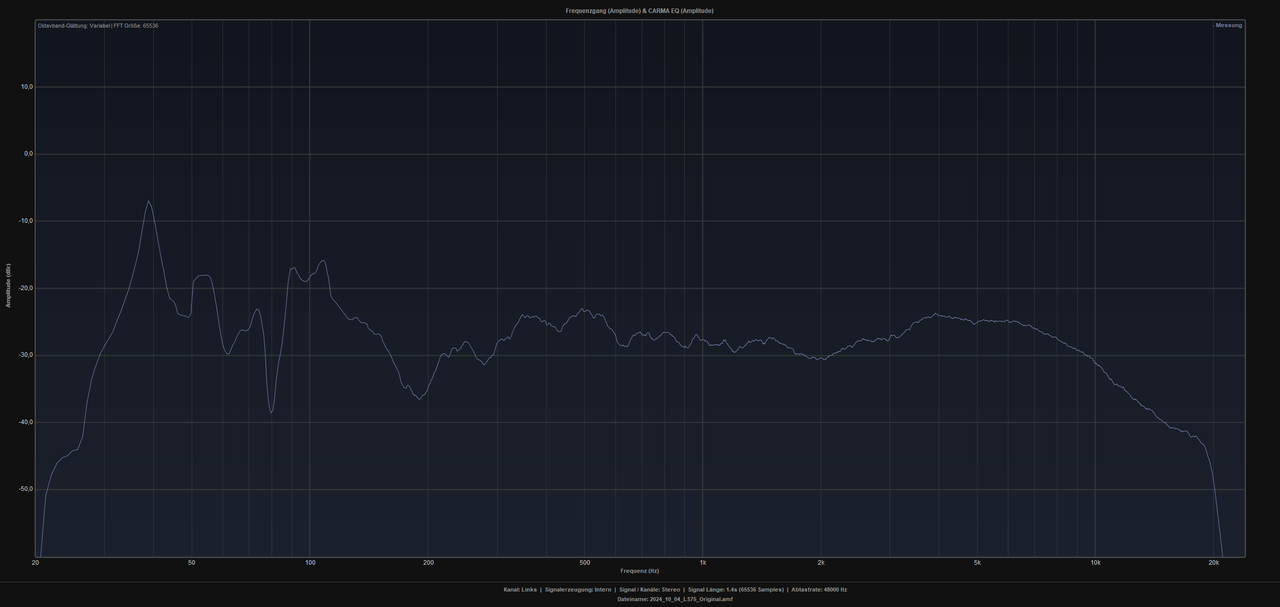The height and width of the screenshot is (607, 1280).
Task: Click the 'Messung' legend entry
Action: (1227, 25)
